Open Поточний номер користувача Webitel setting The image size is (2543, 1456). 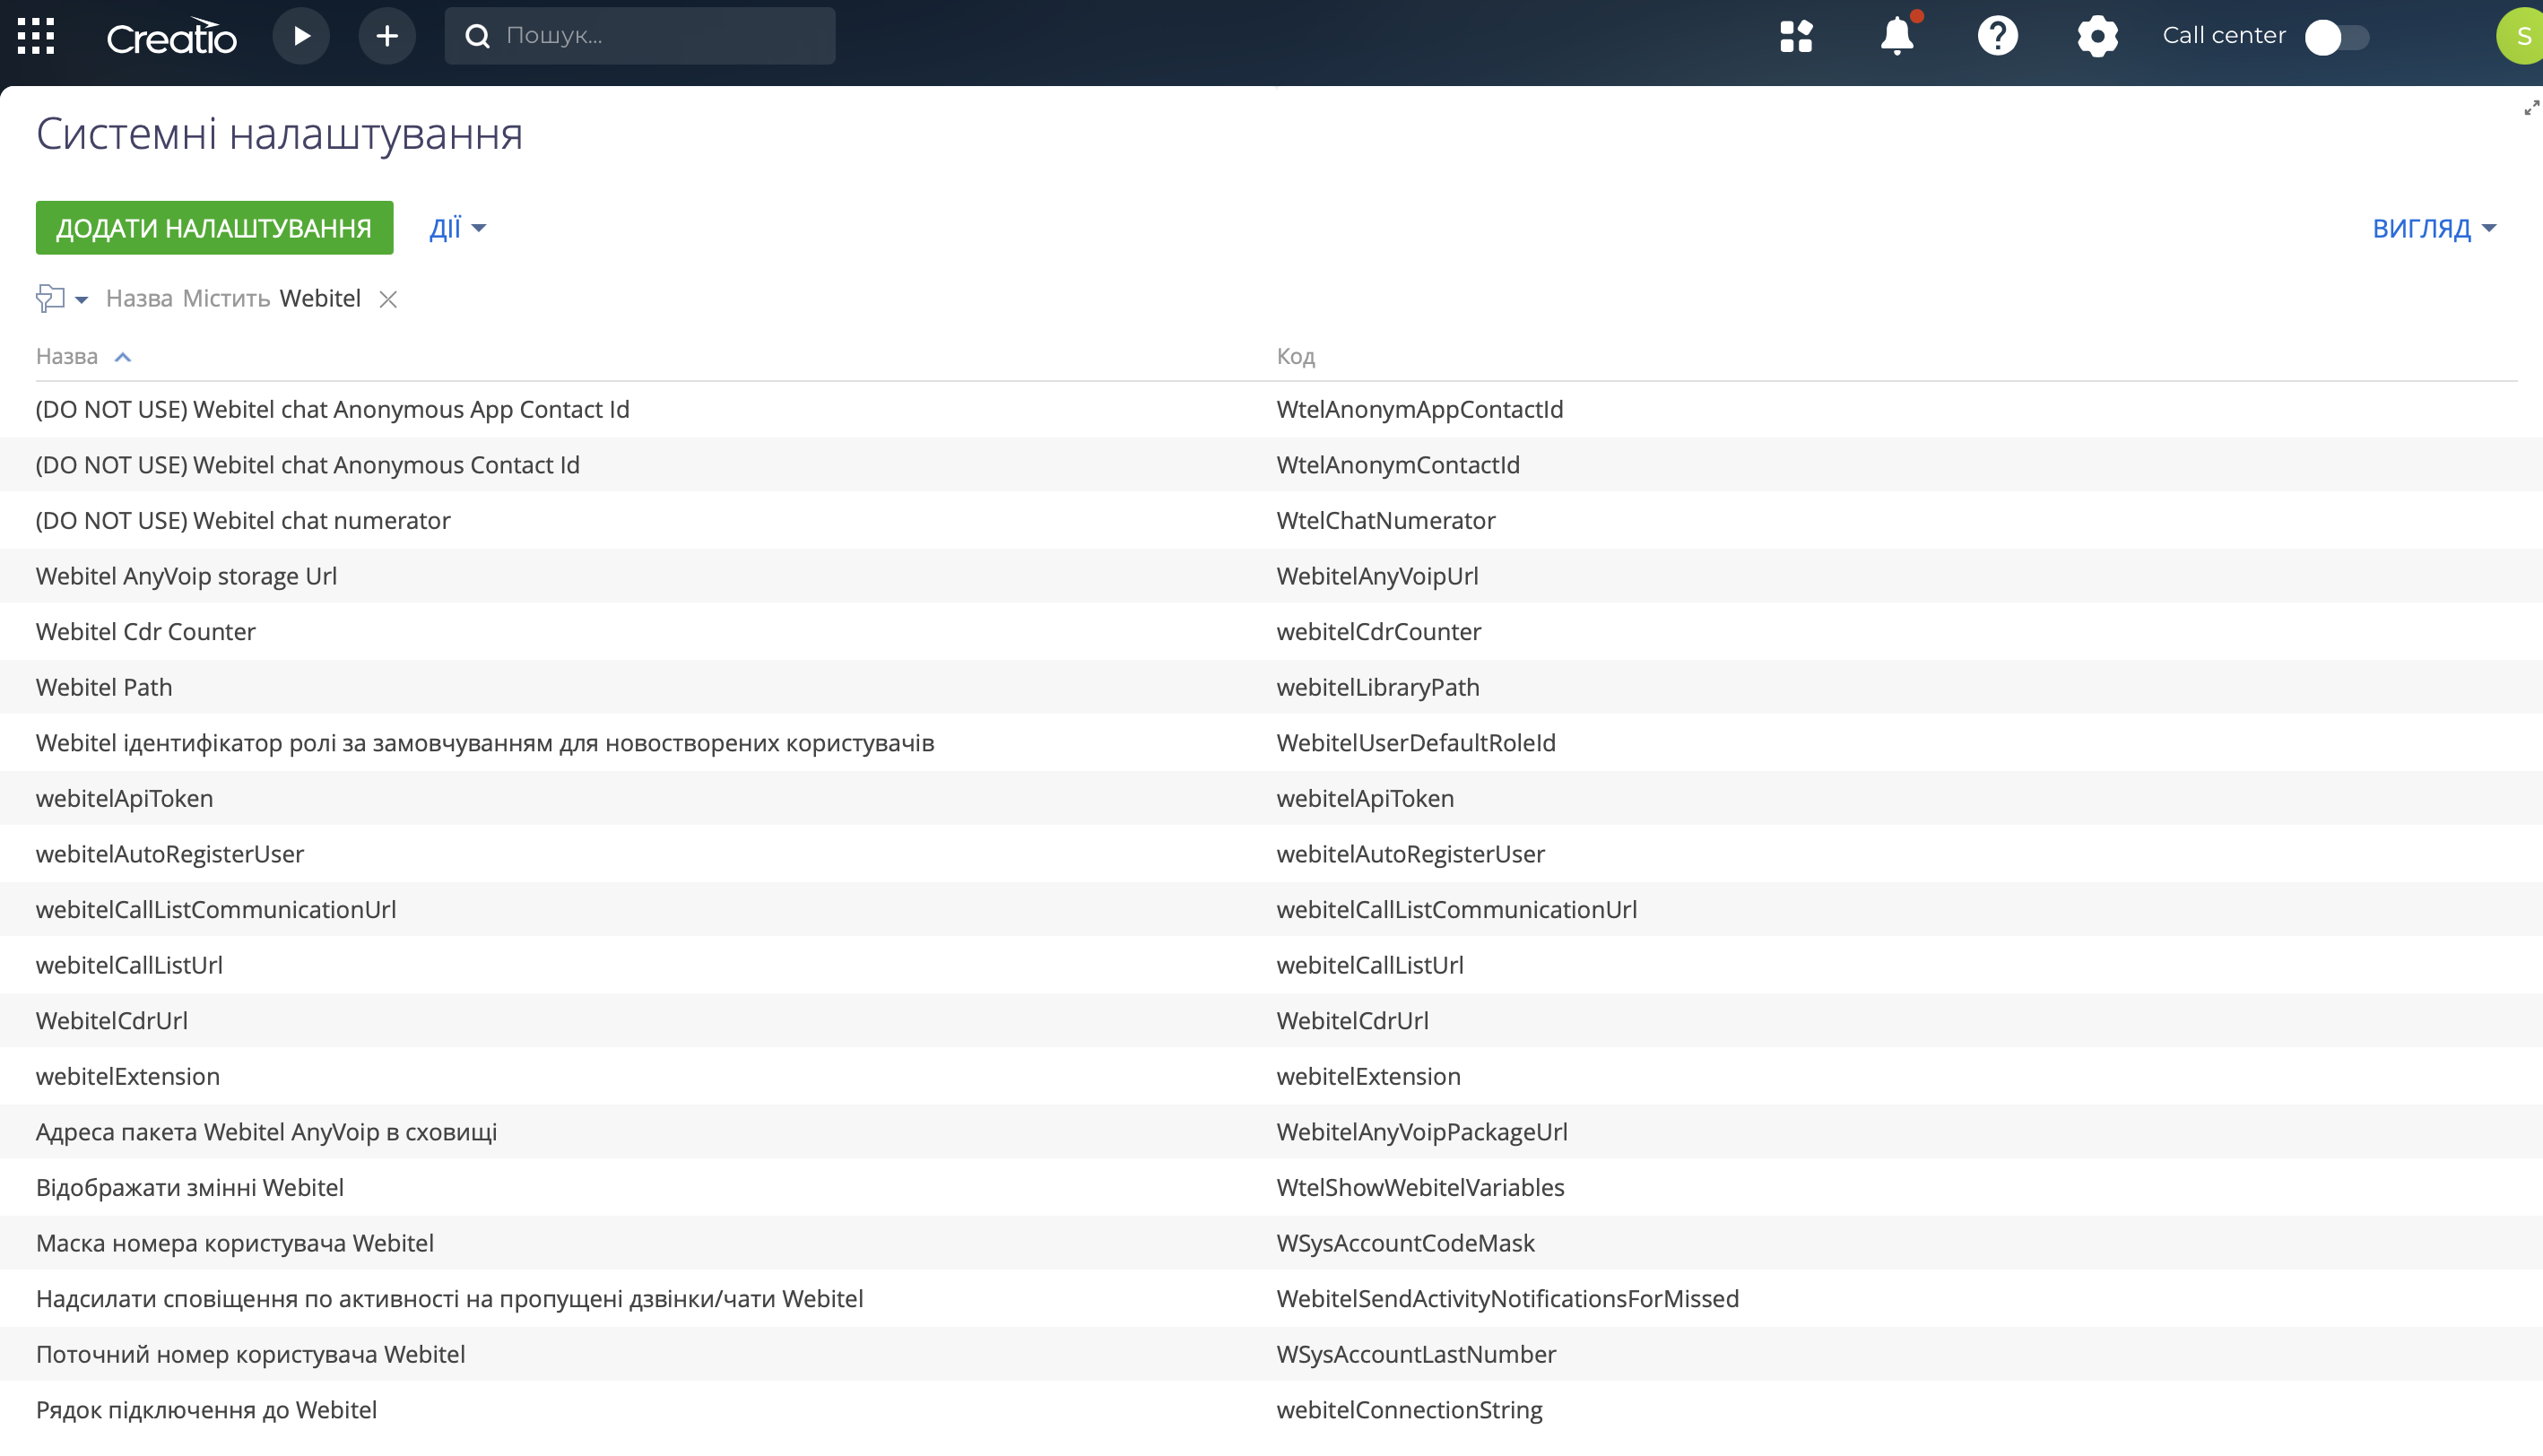250,1354
